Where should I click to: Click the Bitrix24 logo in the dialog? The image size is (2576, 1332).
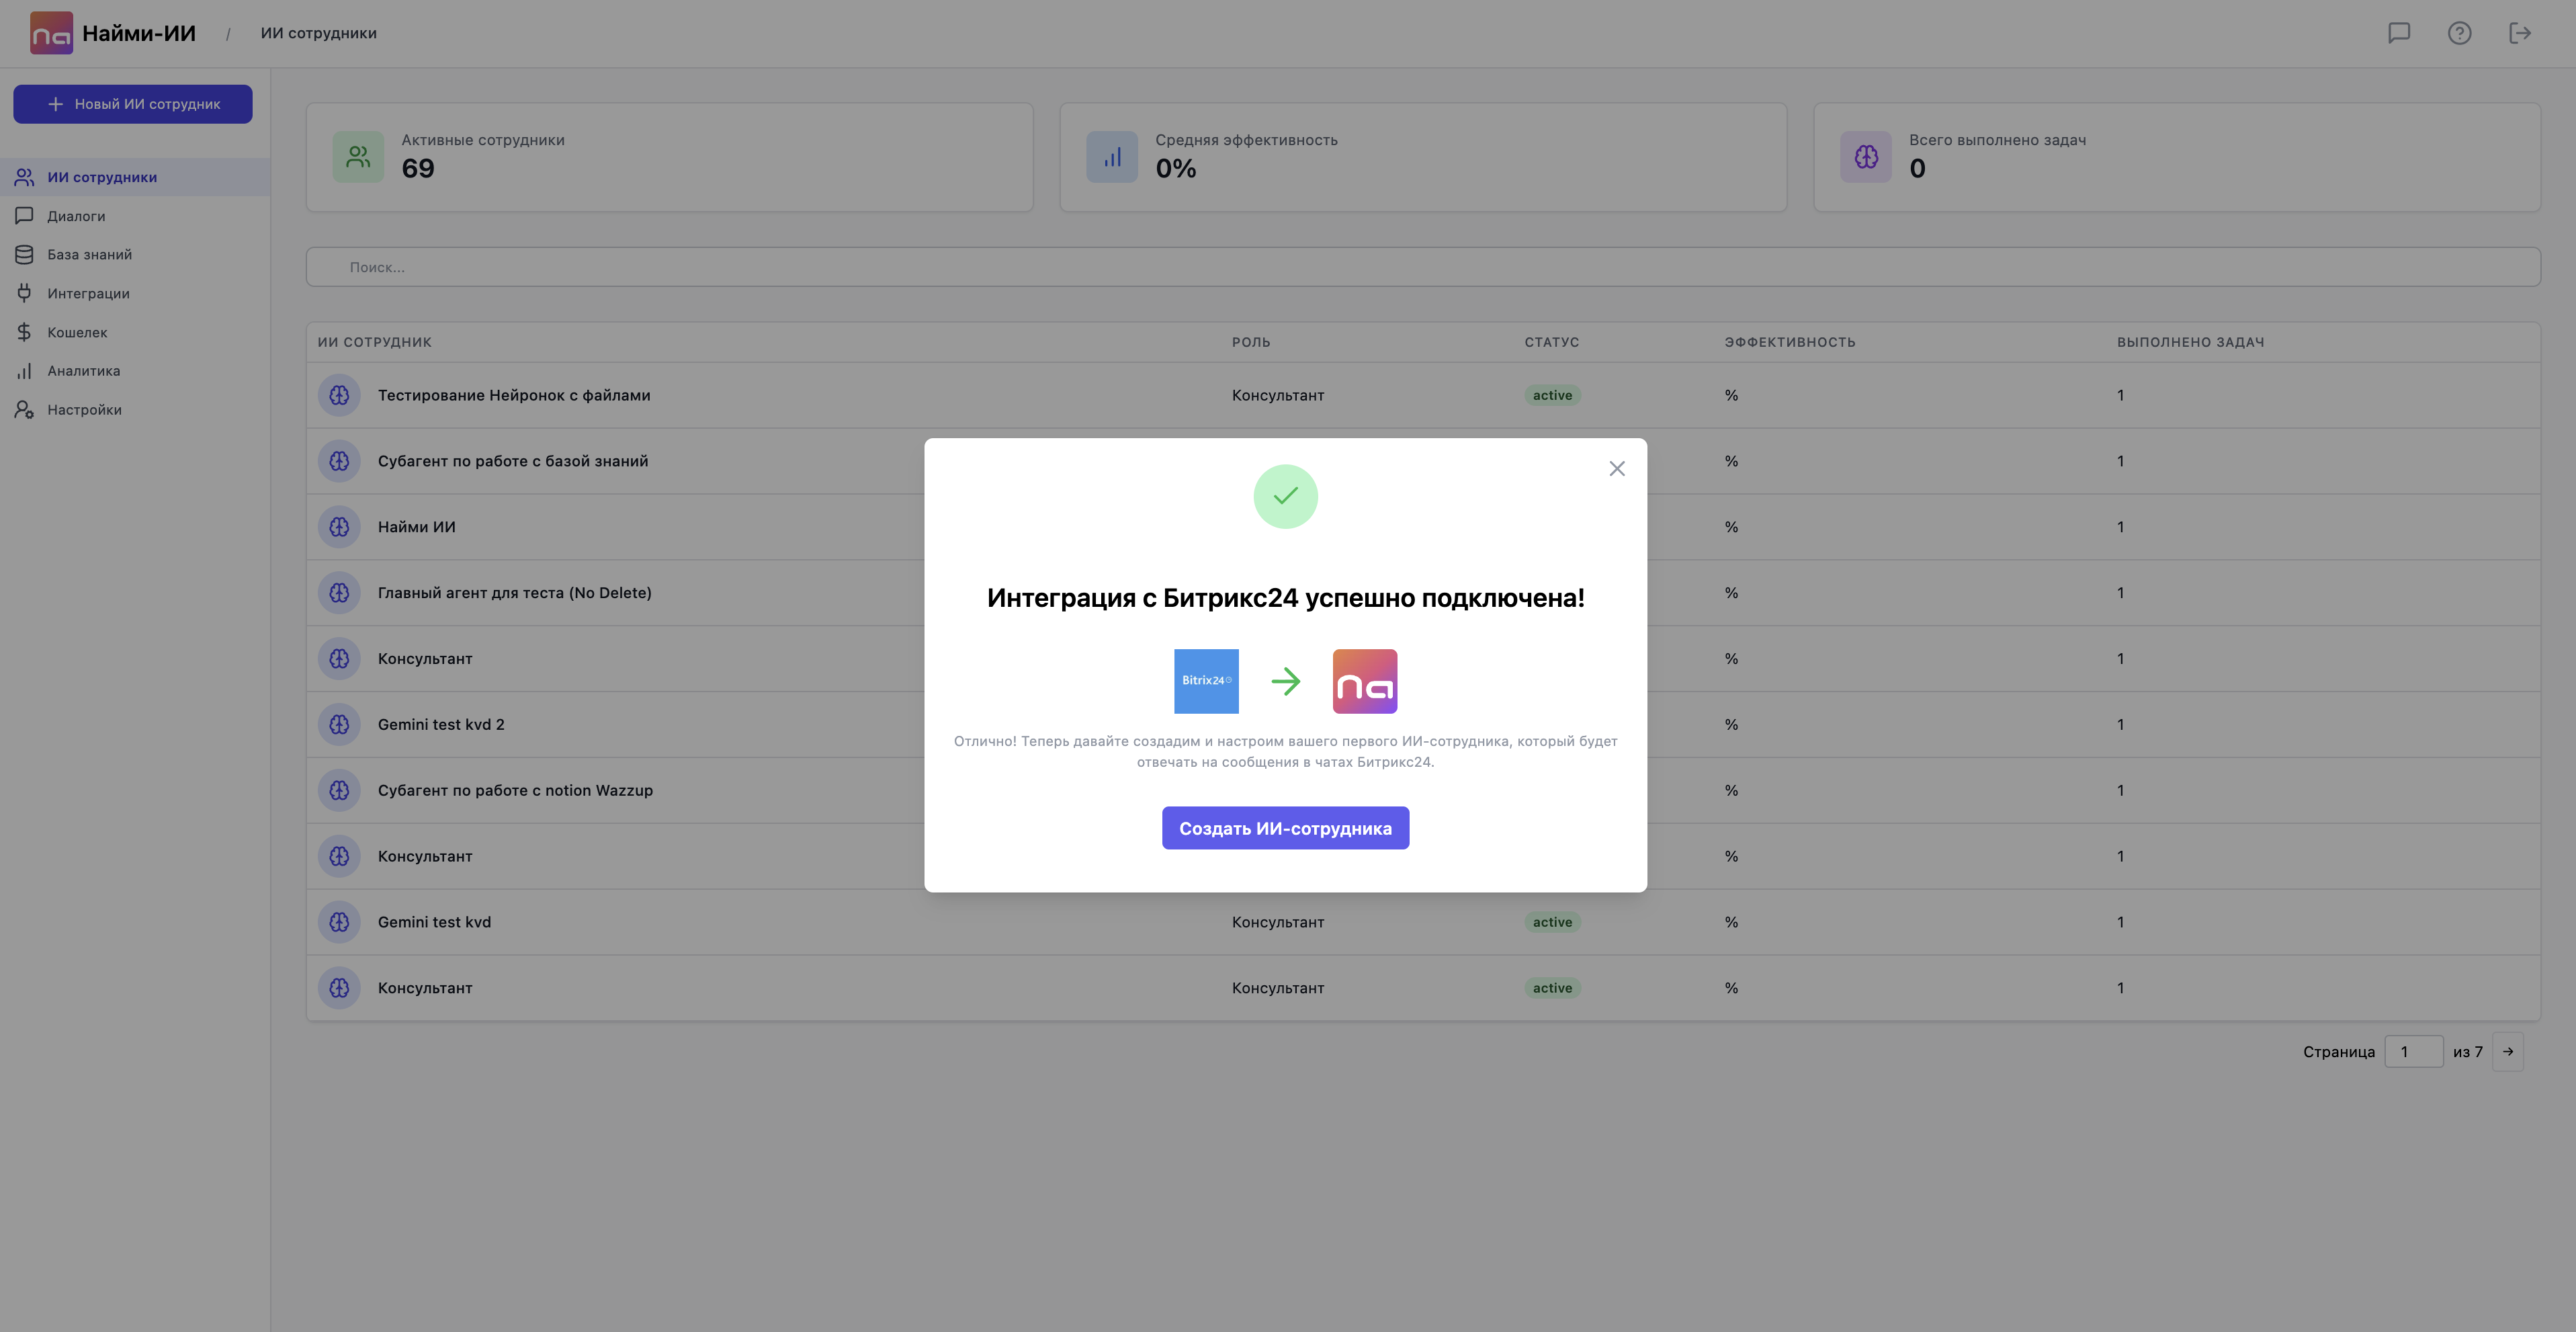(1206, 681)
